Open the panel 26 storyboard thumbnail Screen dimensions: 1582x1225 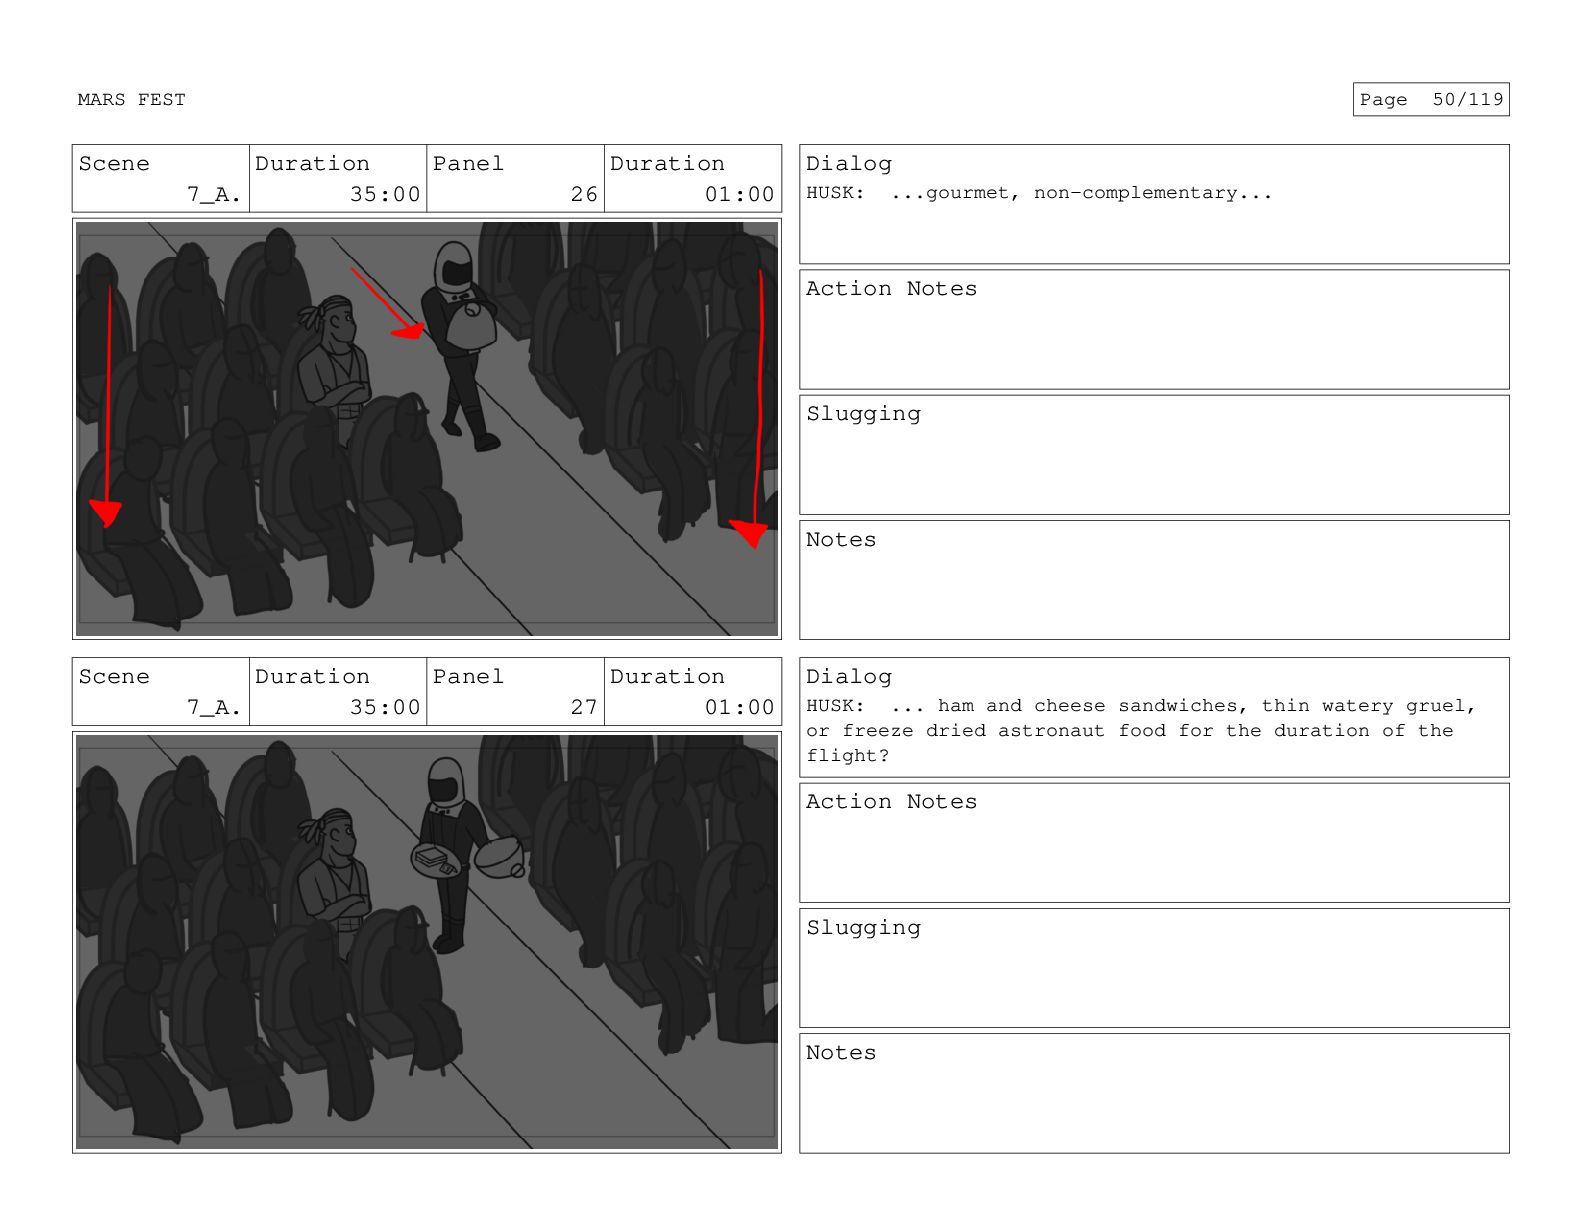[427, 429]
